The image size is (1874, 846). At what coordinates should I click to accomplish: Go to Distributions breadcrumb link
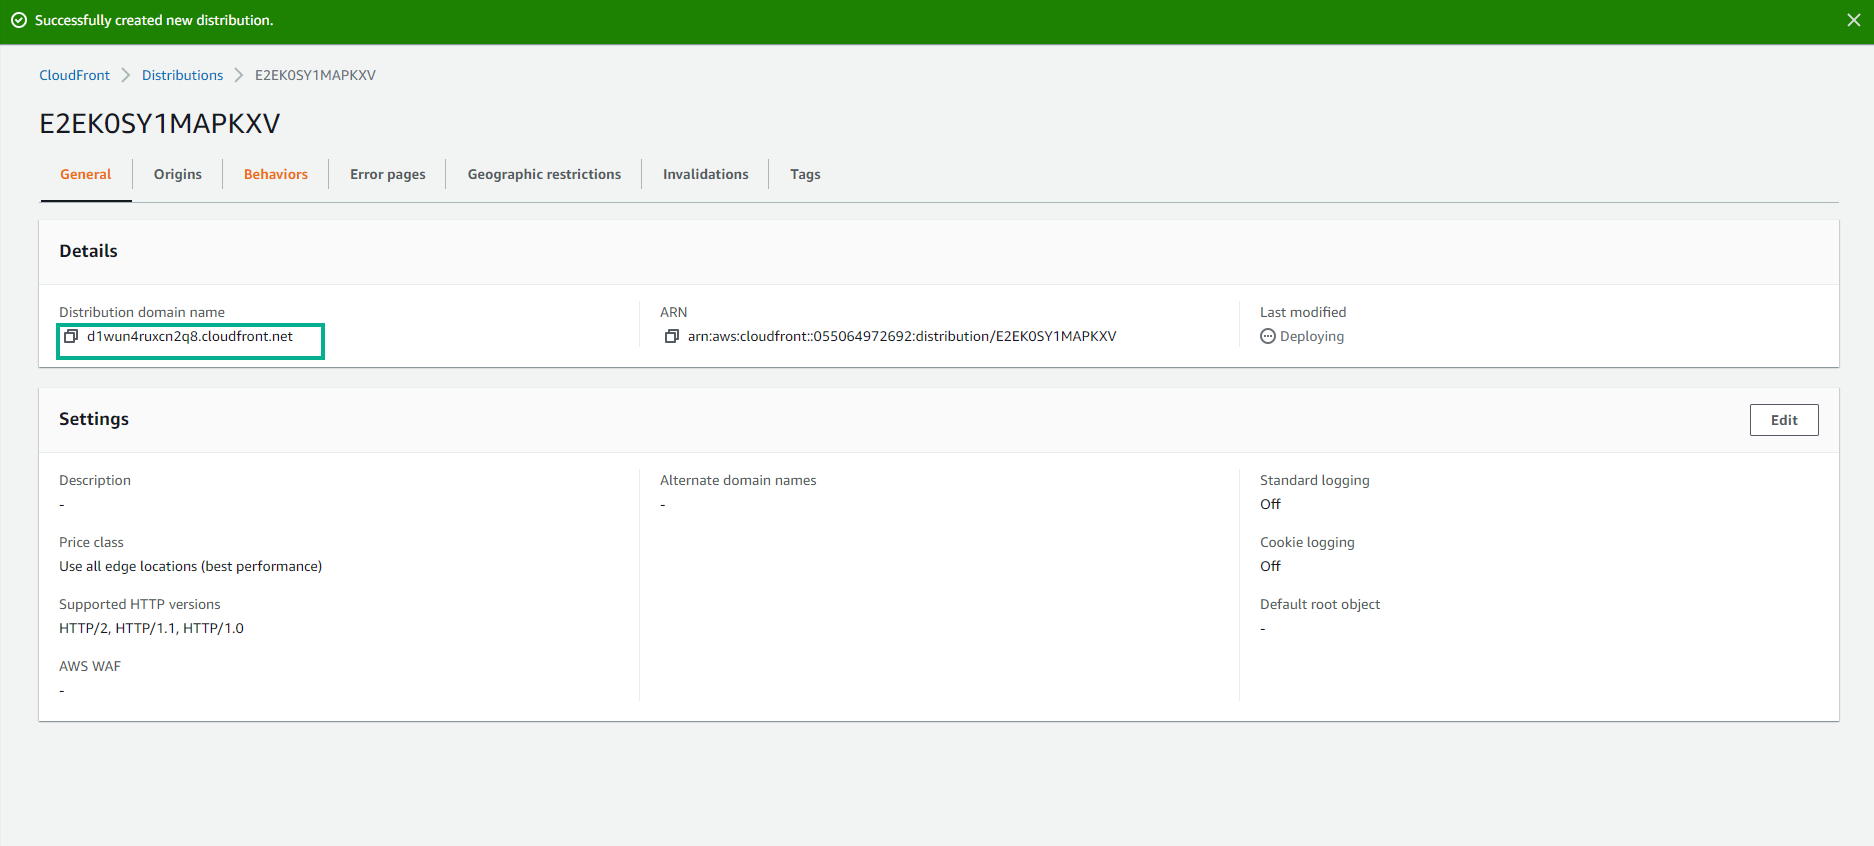[183, 75]
